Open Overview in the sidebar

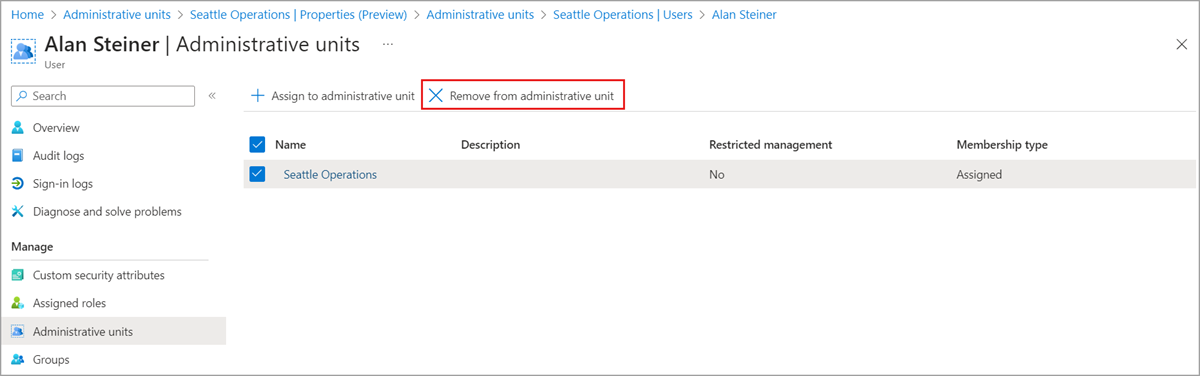[56, 128]
